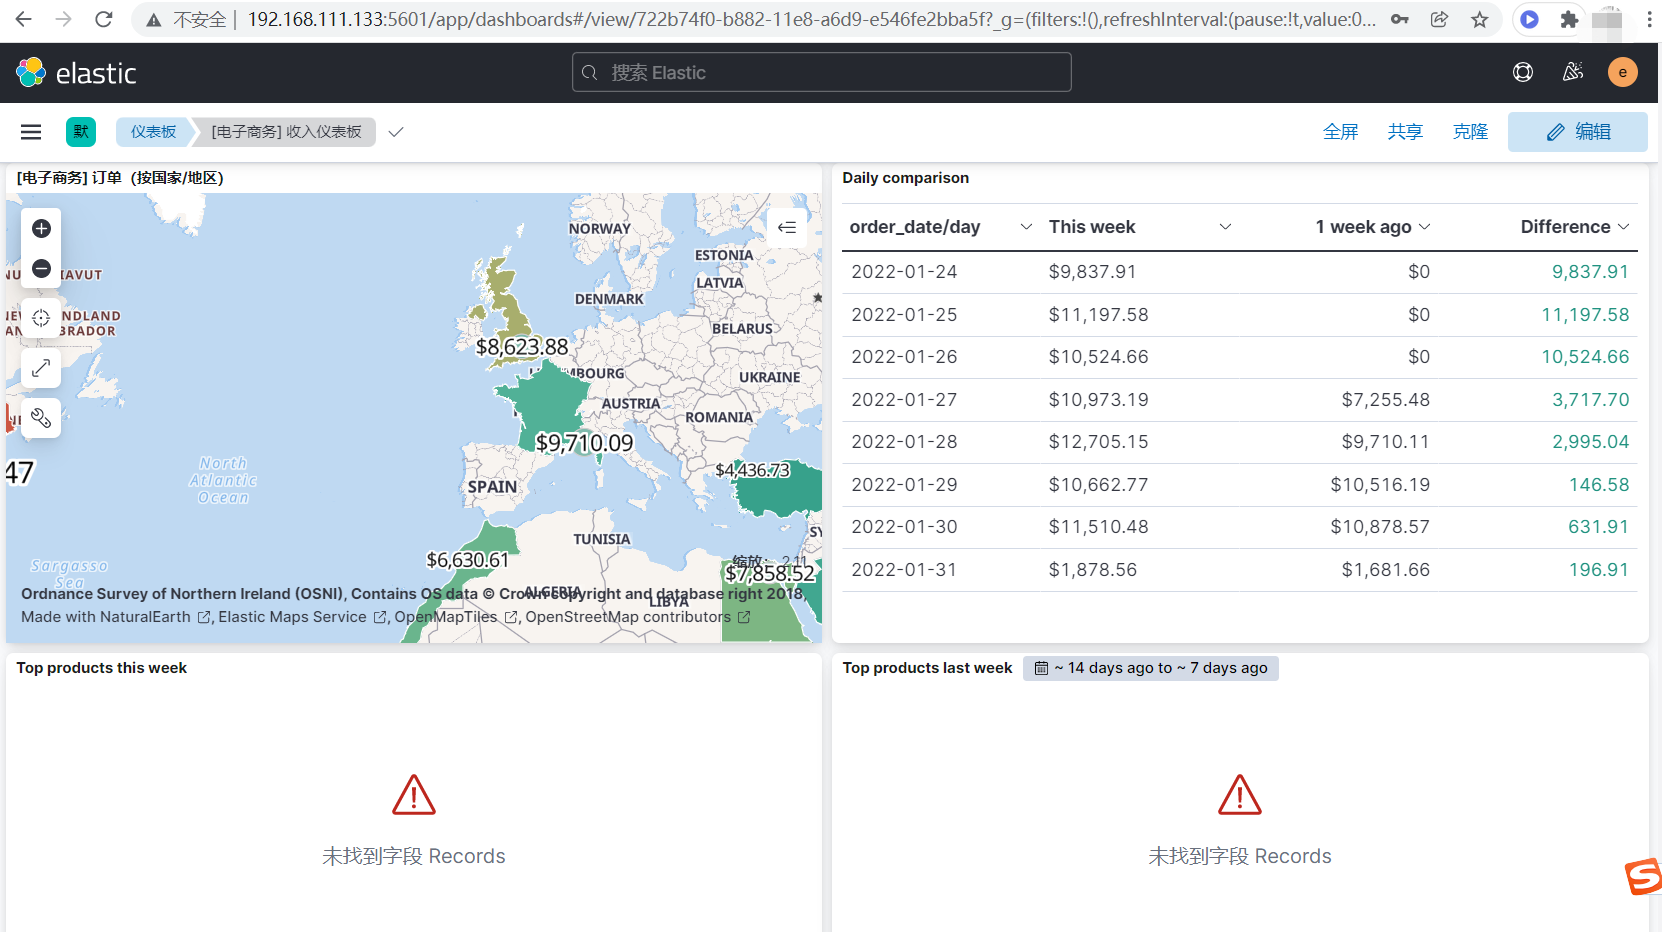Open the order_date/day column options
The image size is (1662, 932).
point(1026,227)
